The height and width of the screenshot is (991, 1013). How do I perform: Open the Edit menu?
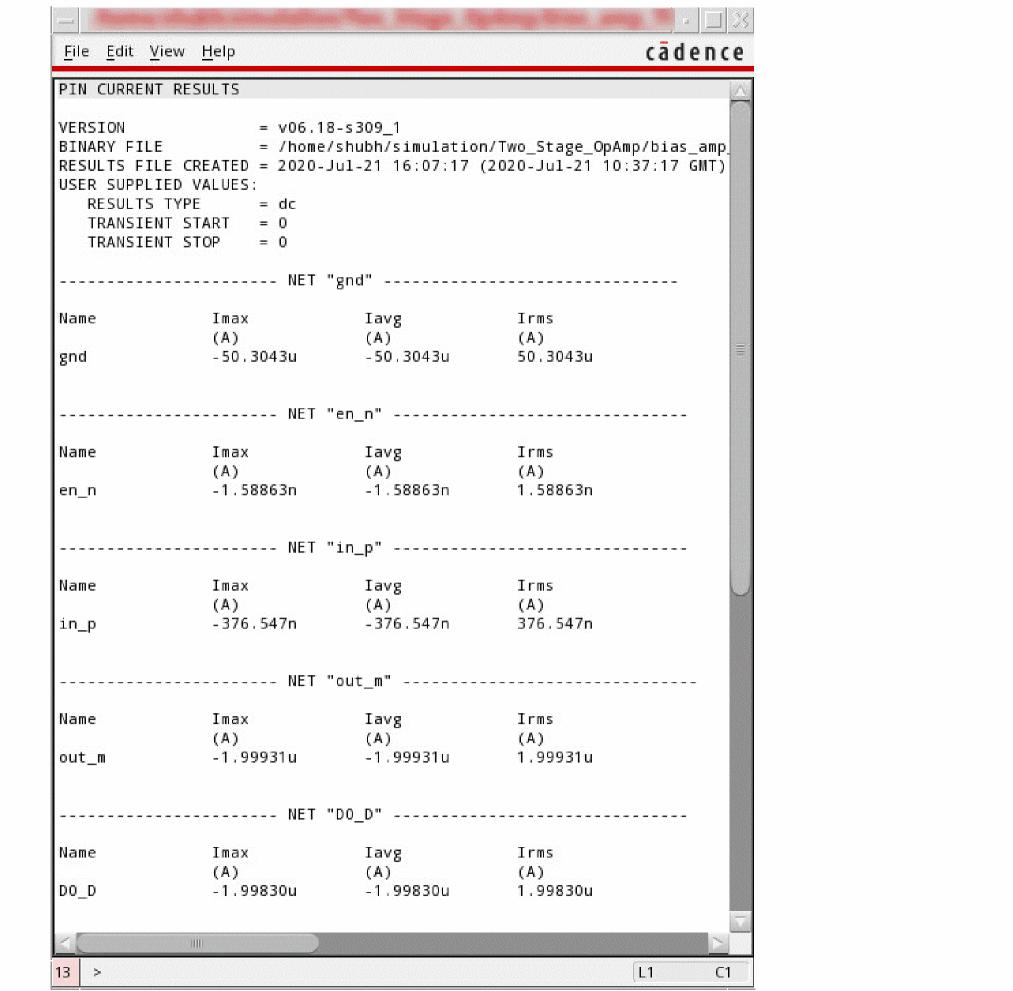(120, 52)
